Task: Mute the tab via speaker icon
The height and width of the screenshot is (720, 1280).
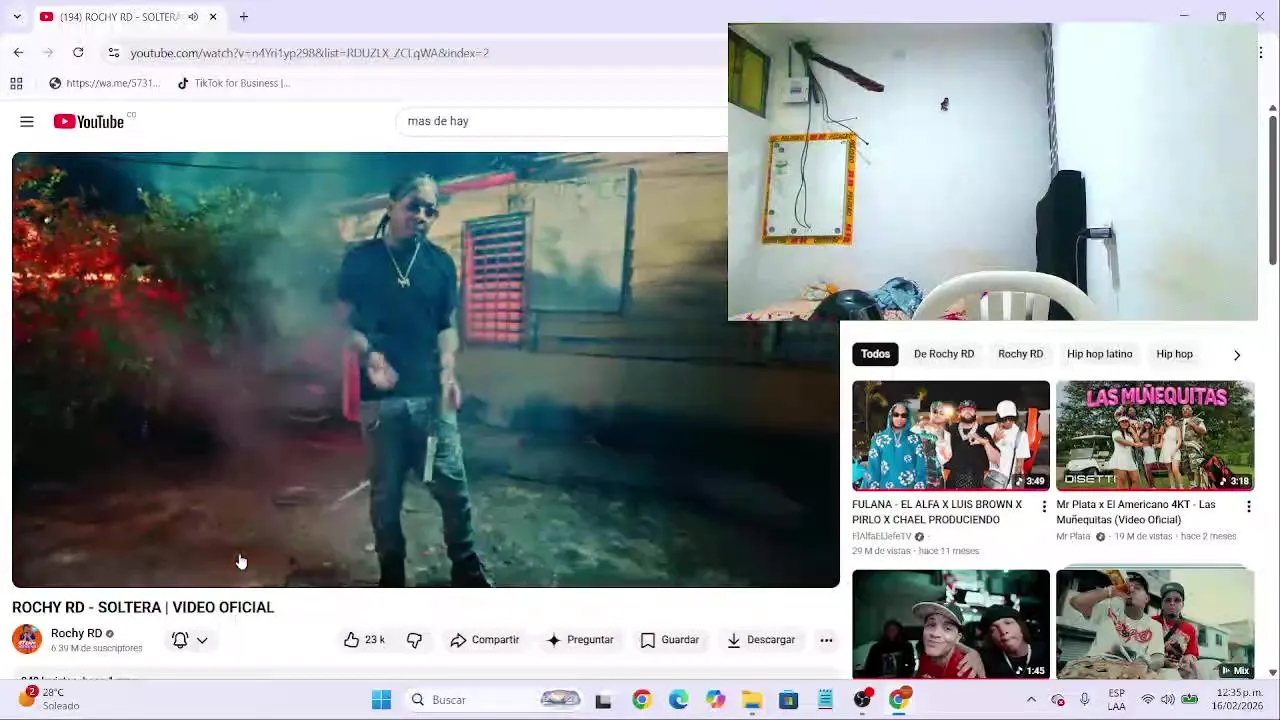Action: tap(193, 17)
